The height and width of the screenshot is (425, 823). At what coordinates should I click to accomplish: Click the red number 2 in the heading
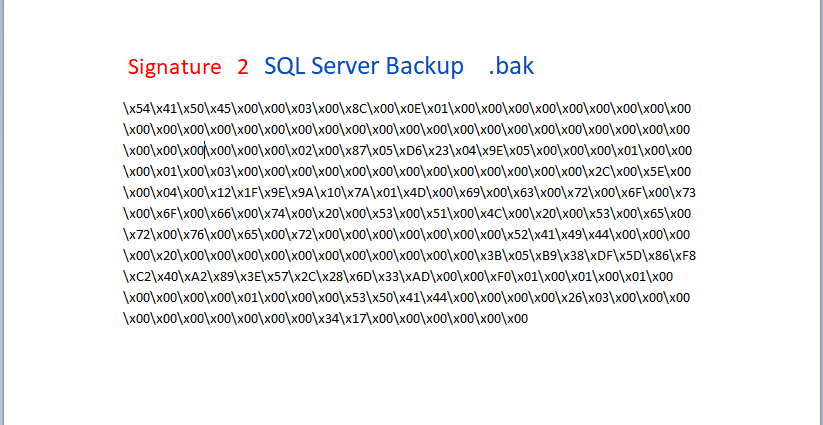point(242,67)
